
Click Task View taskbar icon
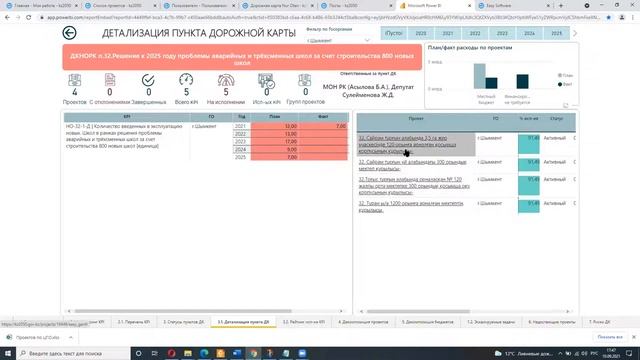(x=154, y=353)
